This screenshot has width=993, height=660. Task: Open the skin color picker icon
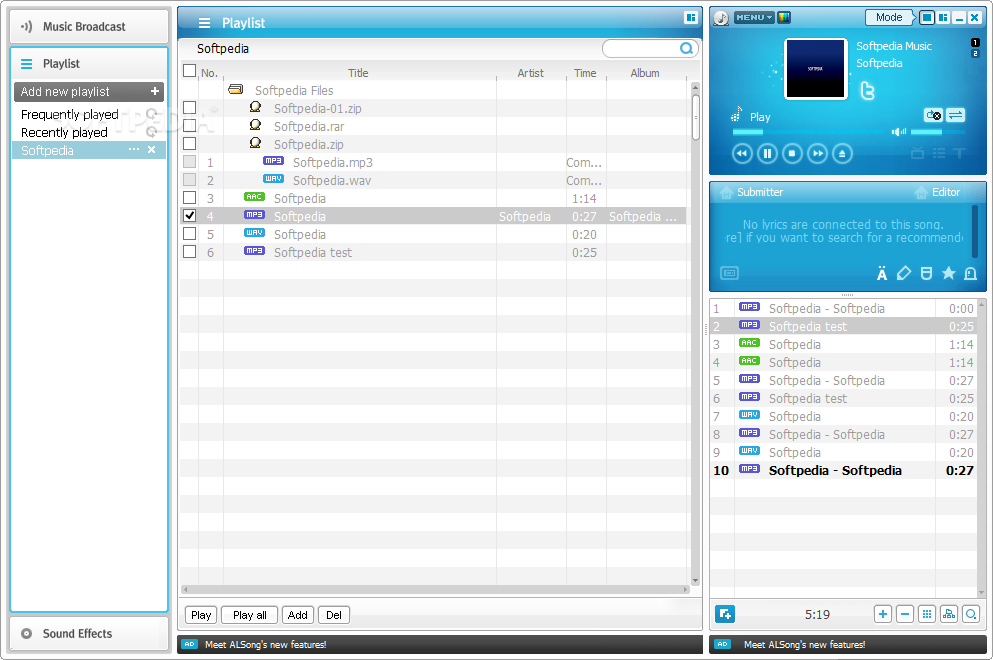coord(784,18)
